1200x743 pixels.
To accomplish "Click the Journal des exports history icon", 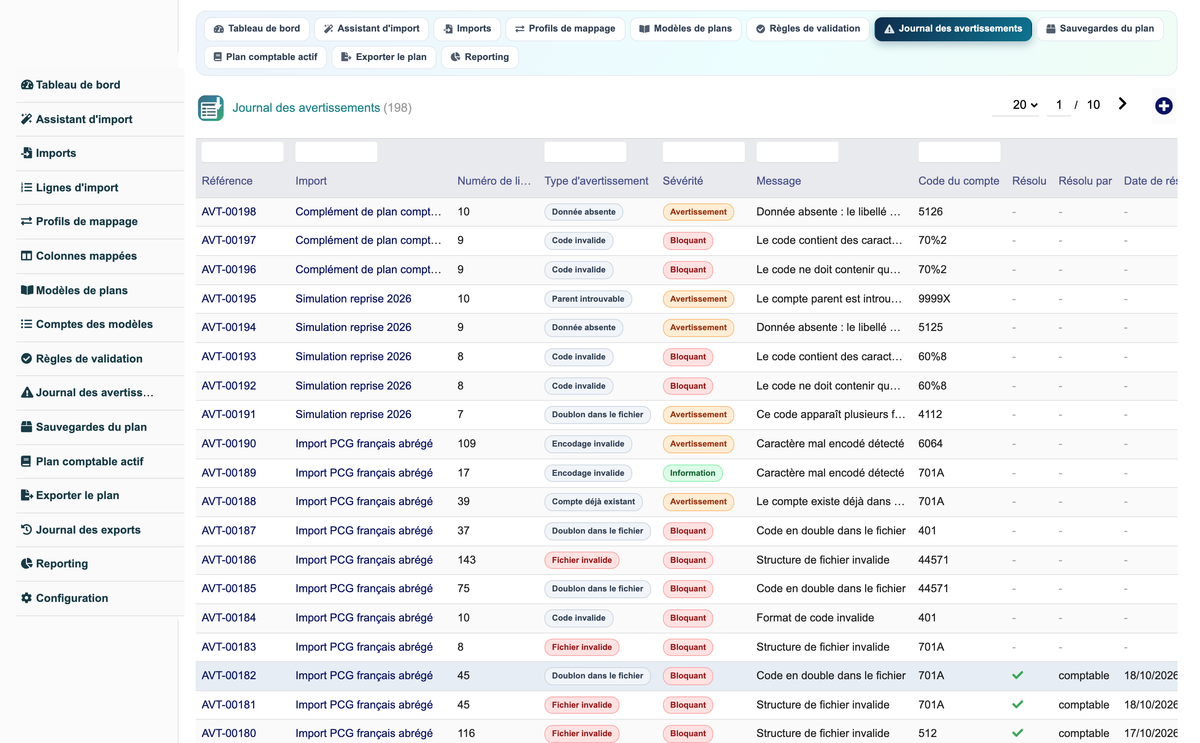I will click(27, 529).
